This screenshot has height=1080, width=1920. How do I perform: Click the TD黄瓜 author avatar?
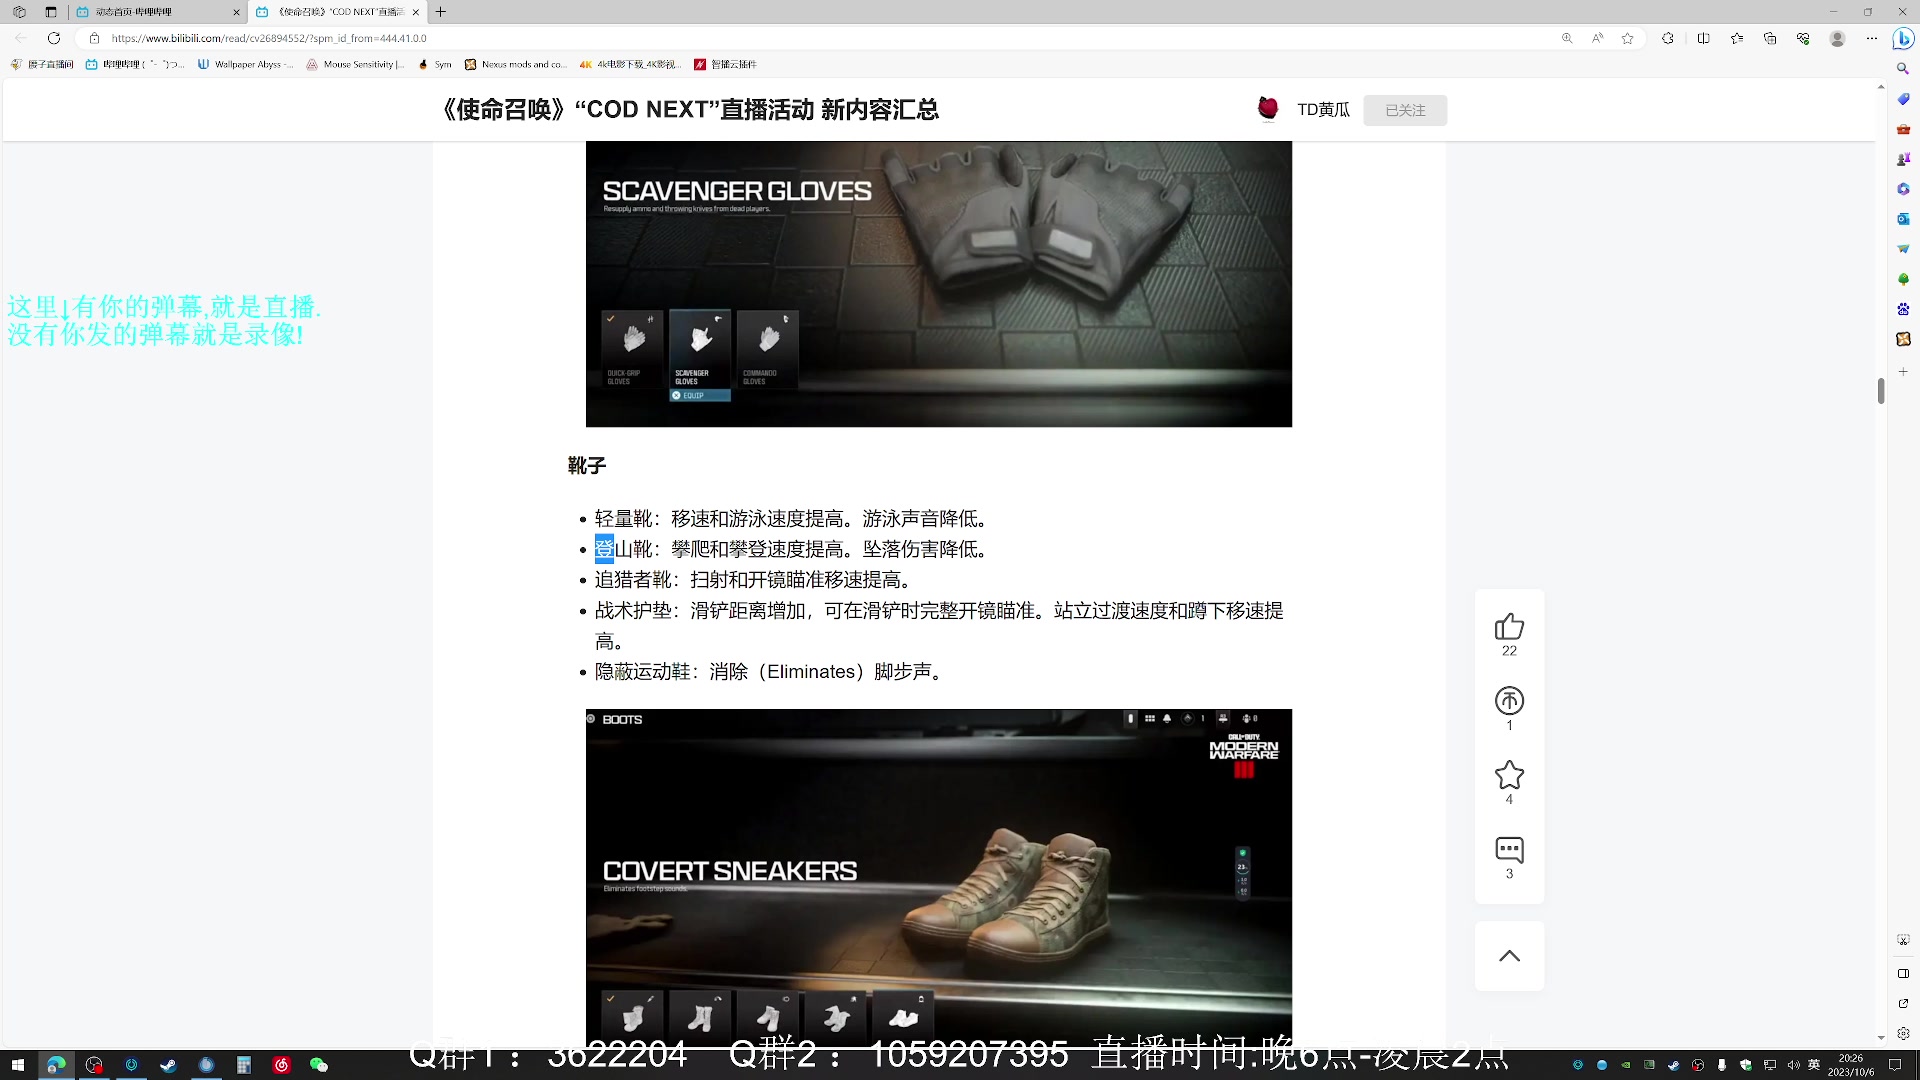coord(1268,108)
